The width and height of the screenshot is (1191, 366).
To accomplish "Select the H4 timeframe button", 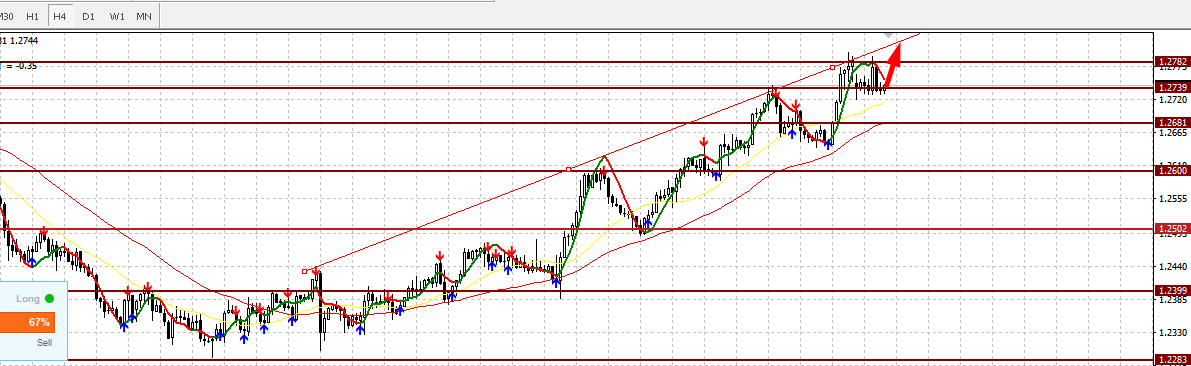I will pos(60,16).
